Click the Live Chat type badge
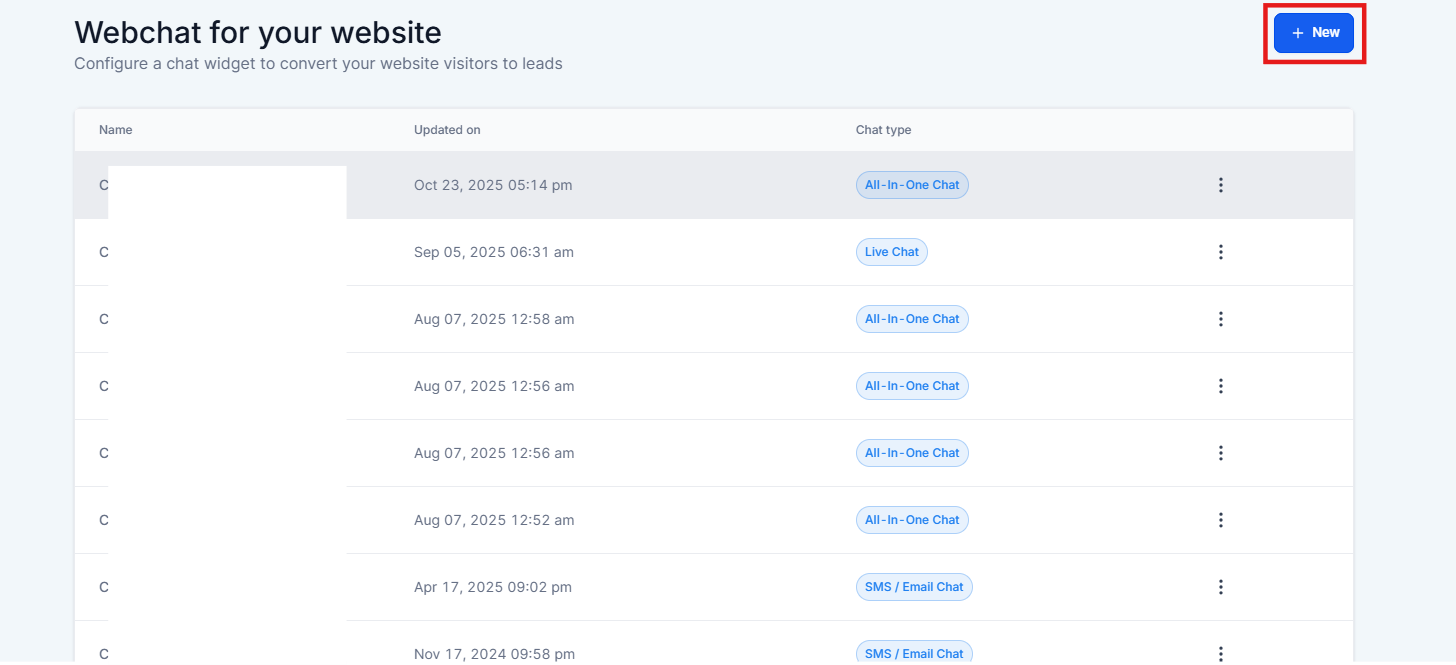This screenshot has width=1456, height=665. click(x=891, y=252)
